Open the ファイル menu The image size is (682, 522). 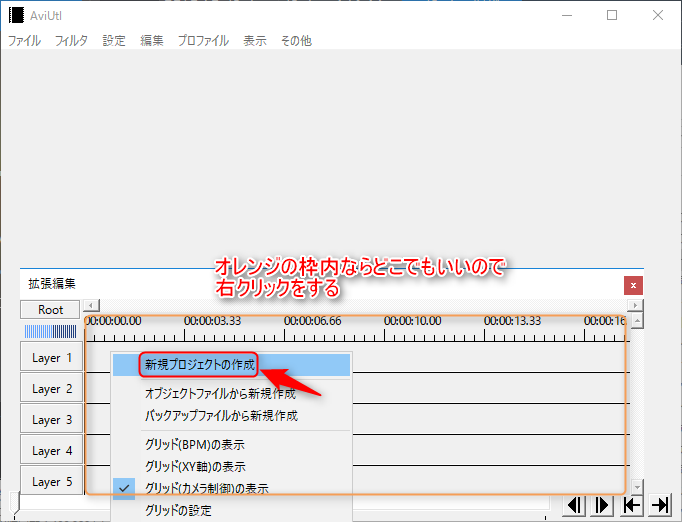pos(24,41)
